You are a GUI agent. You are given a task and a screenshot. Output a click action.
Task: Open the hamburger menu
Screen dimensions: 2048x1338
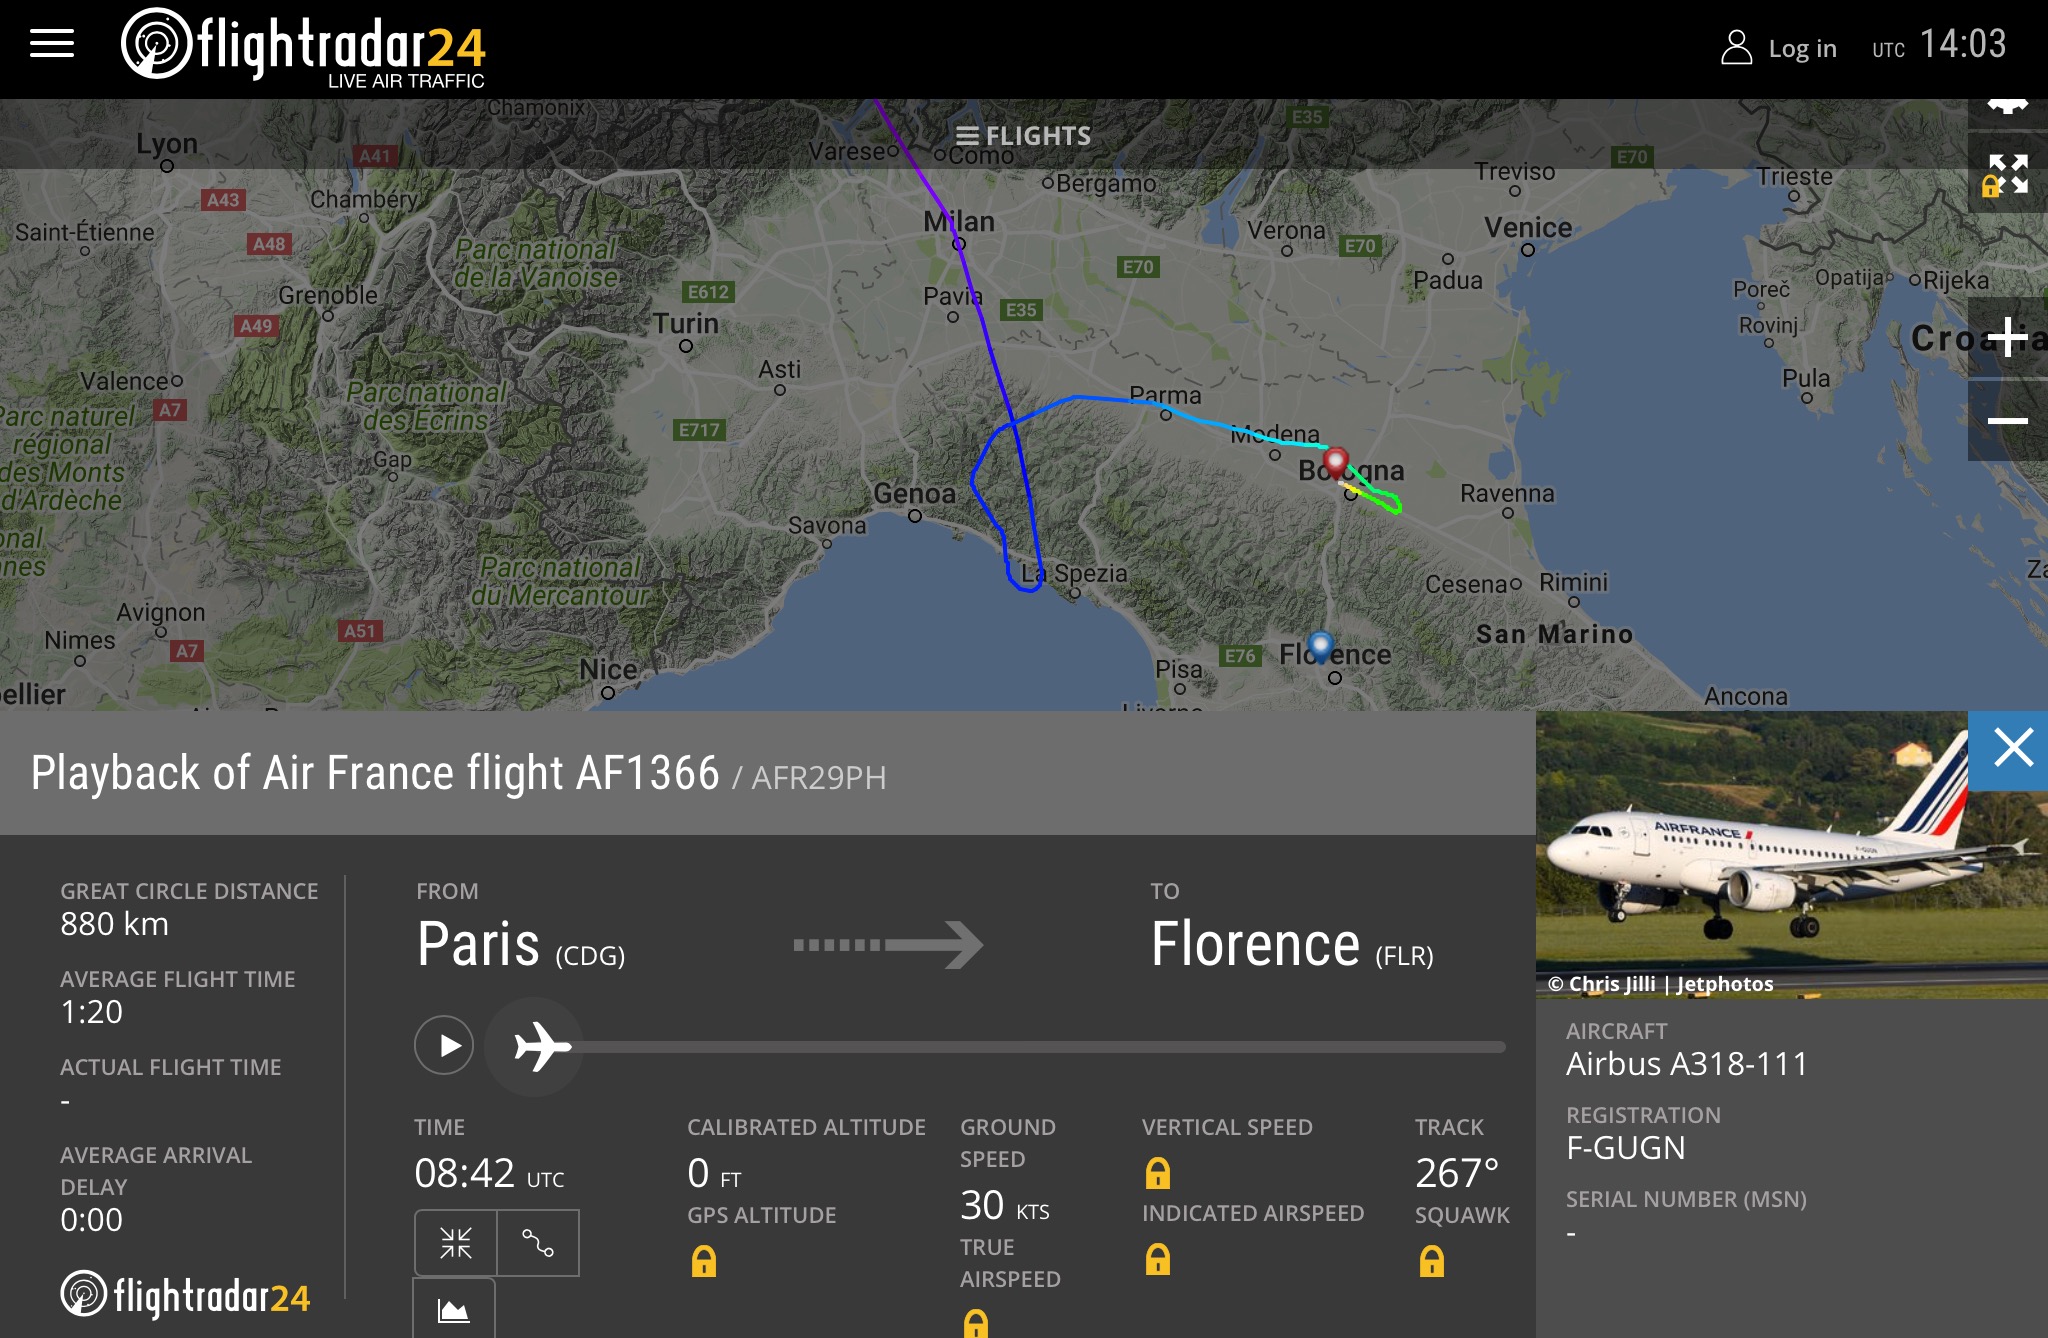pos(52,44)
